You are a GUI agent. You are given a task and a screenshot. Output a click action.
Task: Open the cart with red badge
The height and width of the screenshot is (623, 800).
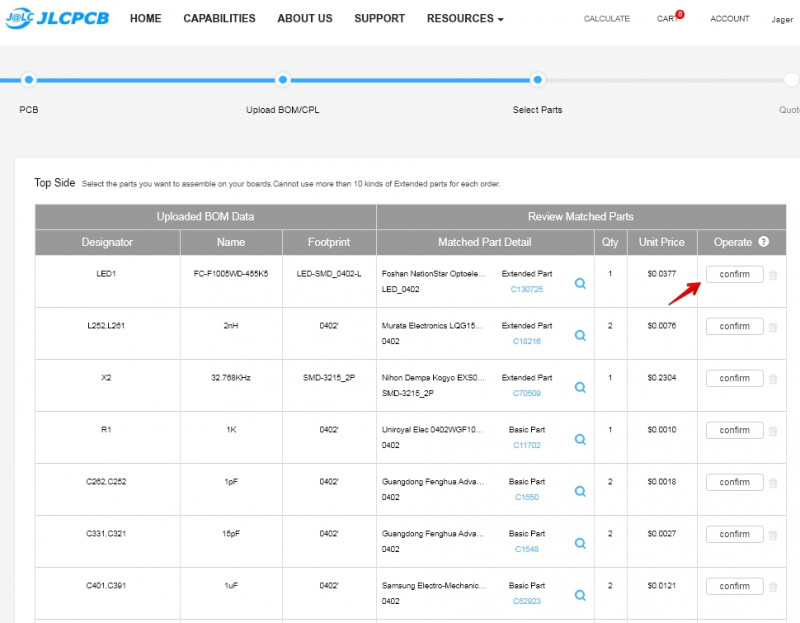point(668,18)
